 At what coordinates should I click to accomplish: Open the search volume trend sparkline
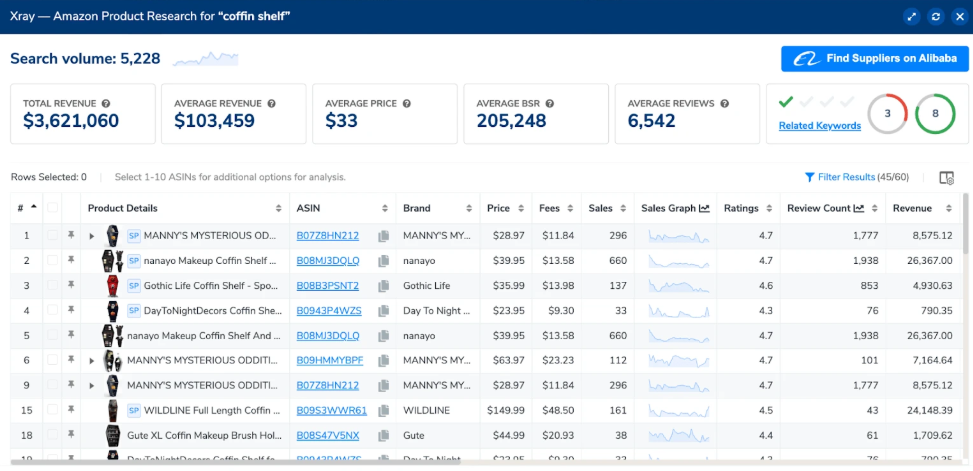click(x=205, y=59)
